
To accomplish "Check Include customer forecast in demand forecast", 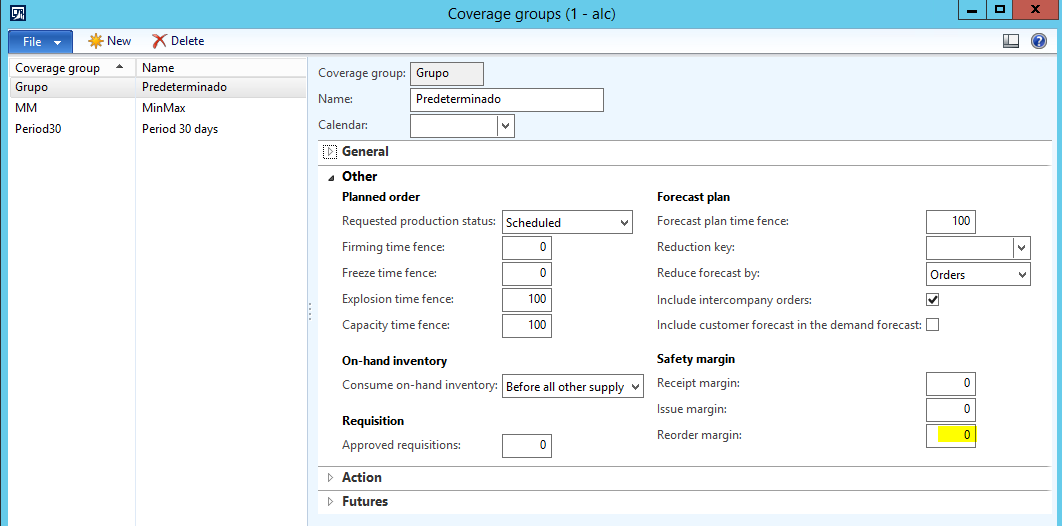I will (933, 325).
